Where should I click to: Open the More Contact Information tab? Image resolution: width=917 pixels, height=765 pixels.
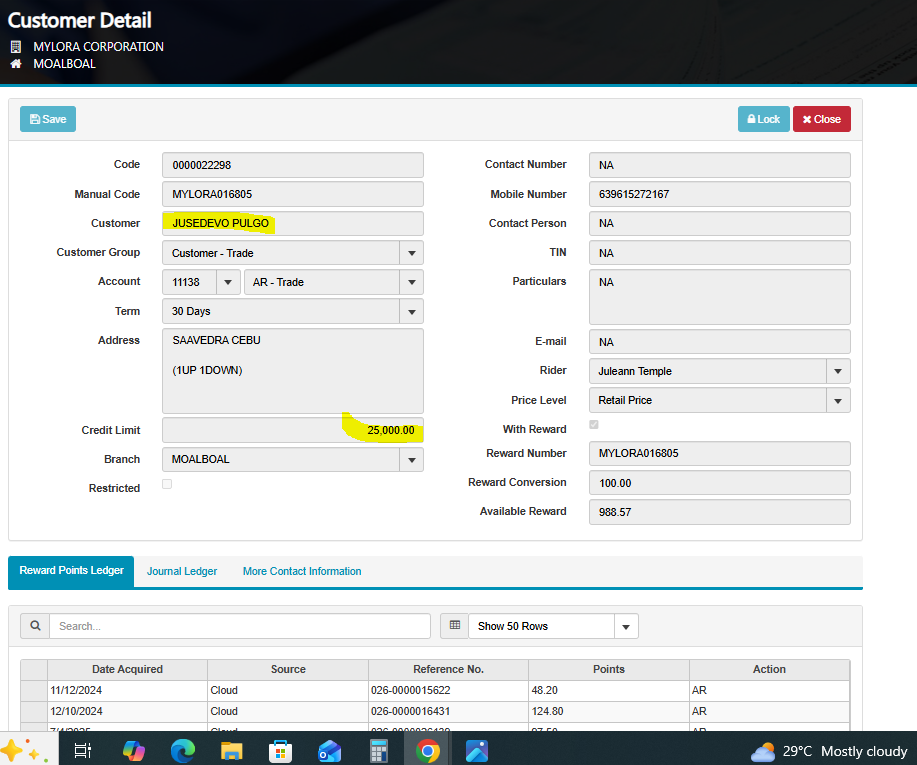pyautogui.click(x=302, y=571)
